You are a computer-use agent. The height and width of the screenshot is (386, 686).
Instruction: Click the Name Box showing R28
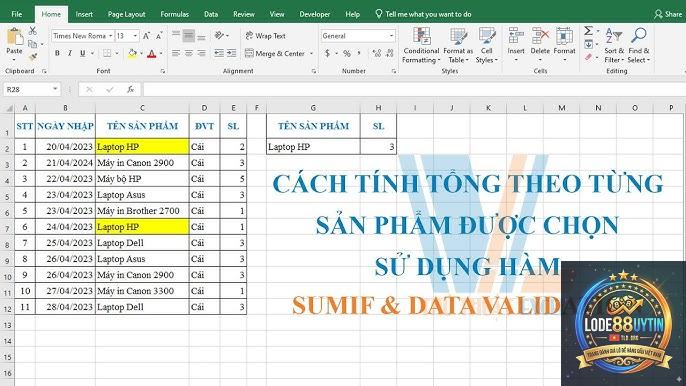click(32, 89)
